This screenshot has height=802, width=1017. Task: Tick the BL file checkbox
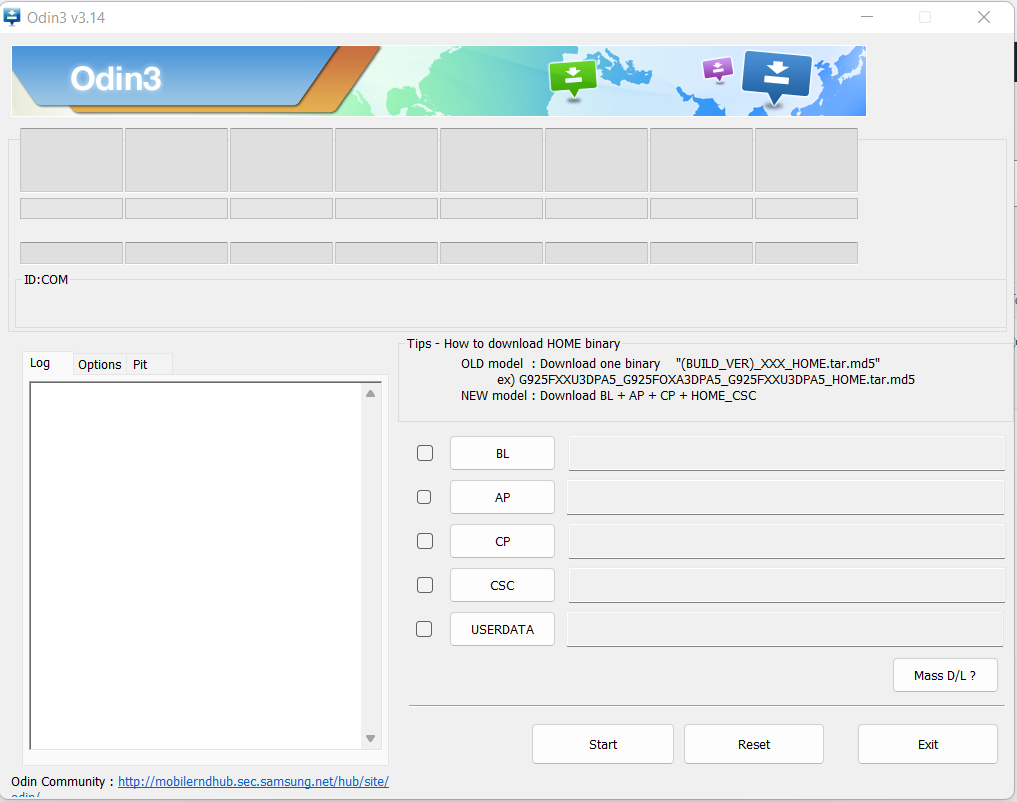(425, 453)
